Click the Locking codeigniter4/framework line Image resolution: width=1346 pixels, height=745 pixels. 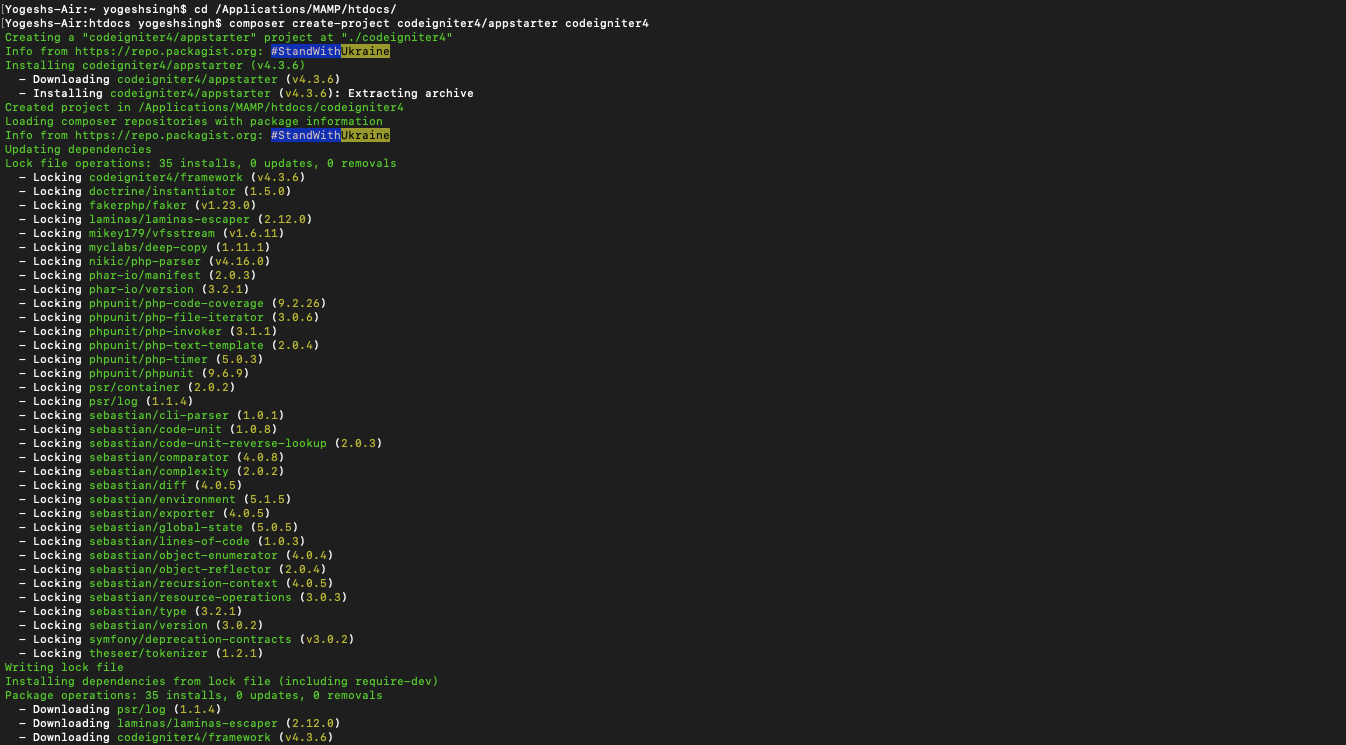[162, 177]
